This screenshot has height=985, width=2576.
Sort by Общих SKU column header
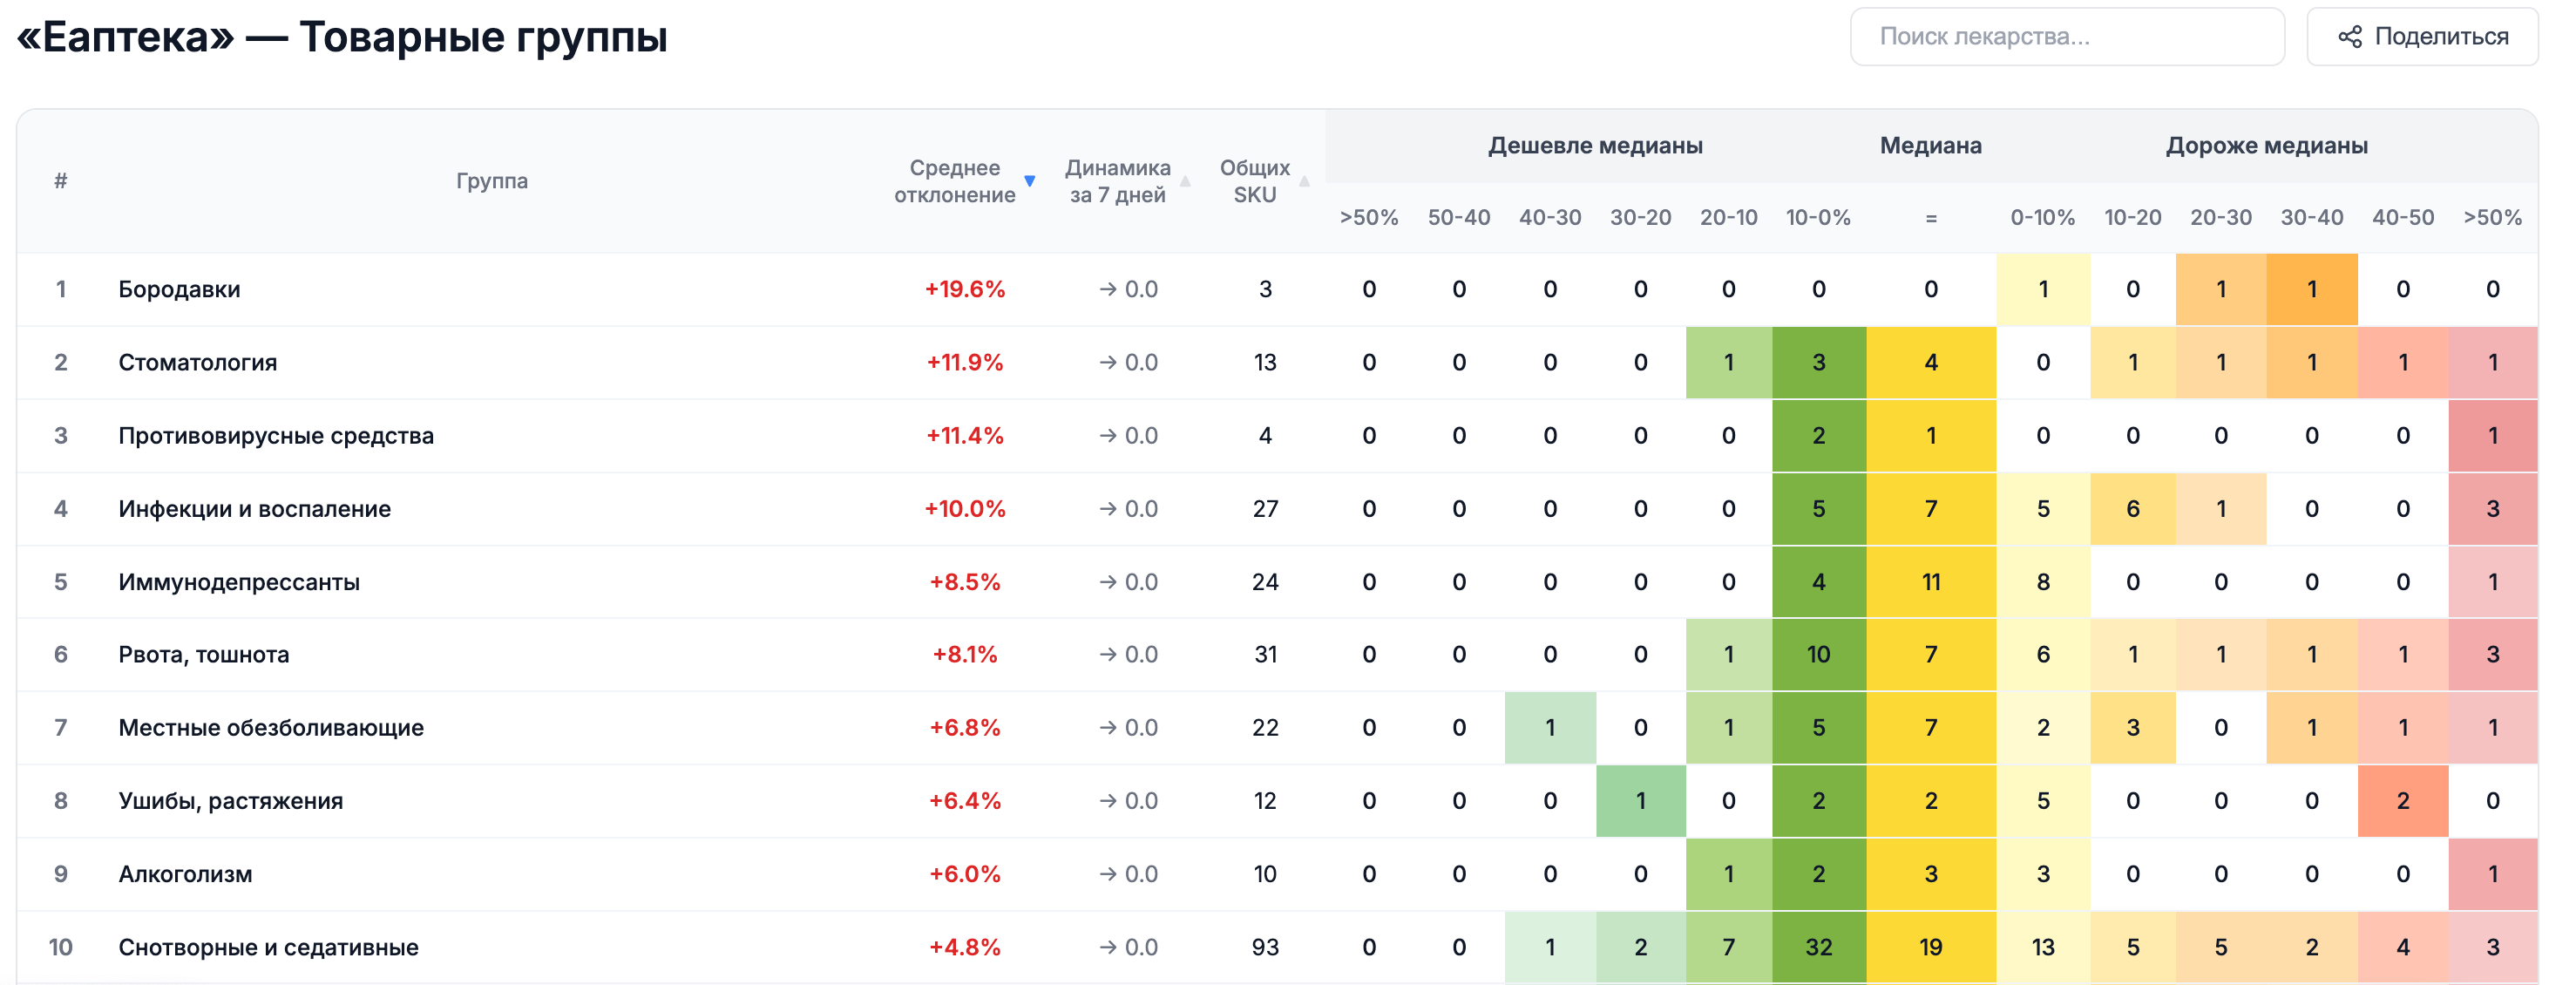[1254, 181]
